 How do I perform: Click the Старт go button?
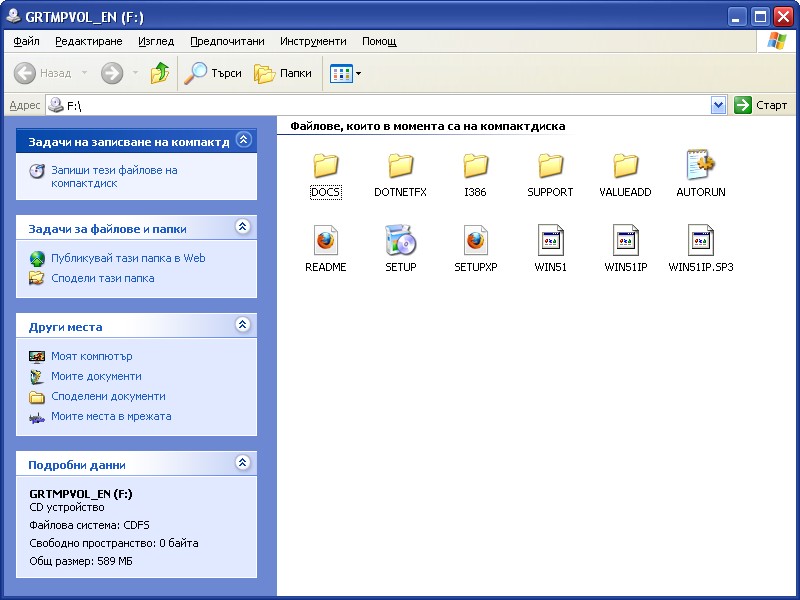(x=761, y=105)
